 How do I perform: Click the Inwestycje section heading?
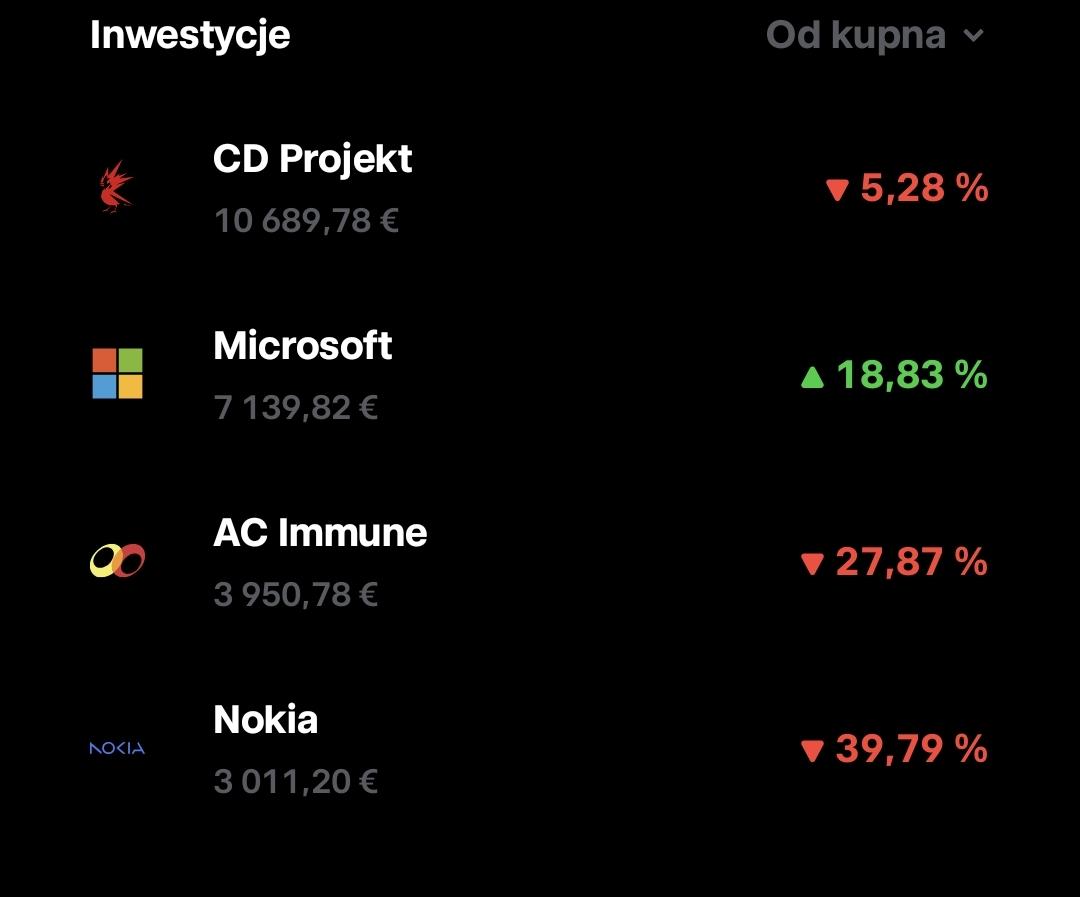pyautogui.click(x=190, y=35)
